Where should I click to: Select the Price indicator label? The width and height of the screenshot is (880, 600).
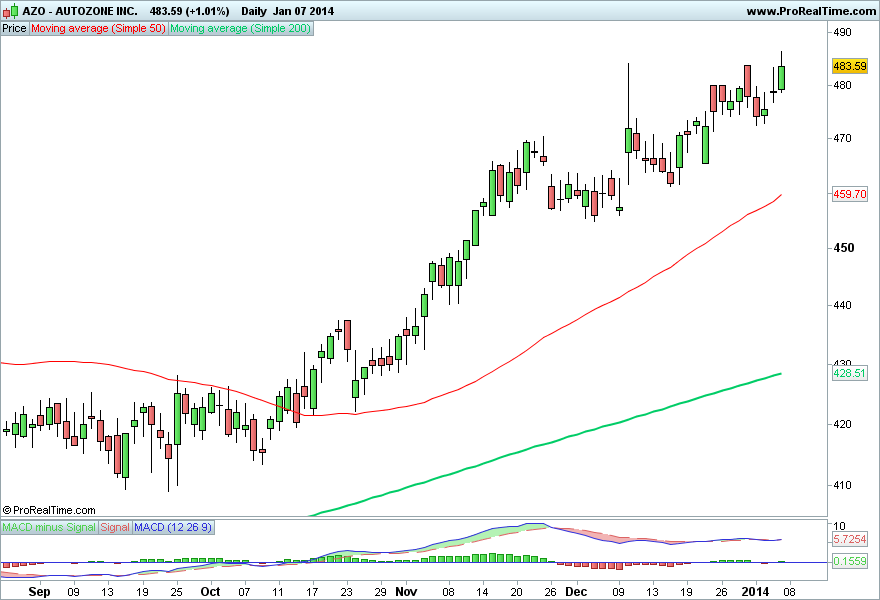15,29
